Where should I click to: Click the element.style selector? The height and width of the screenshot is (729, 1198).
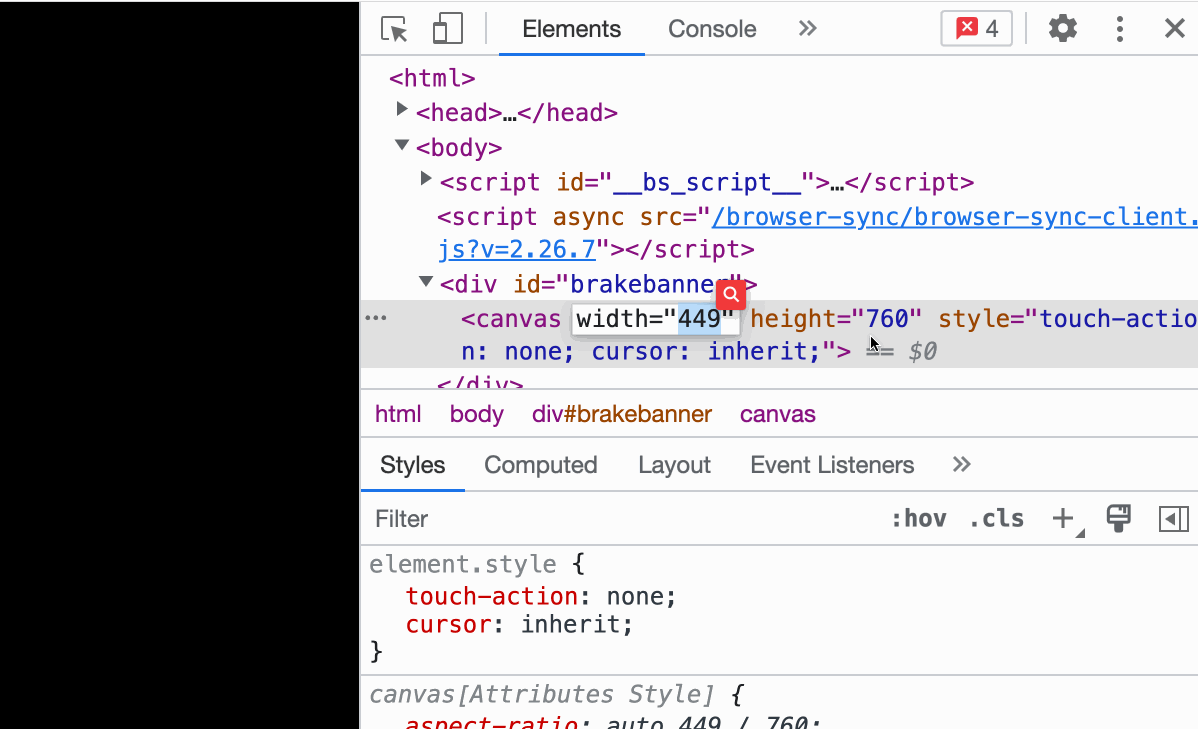coord(463,564)
